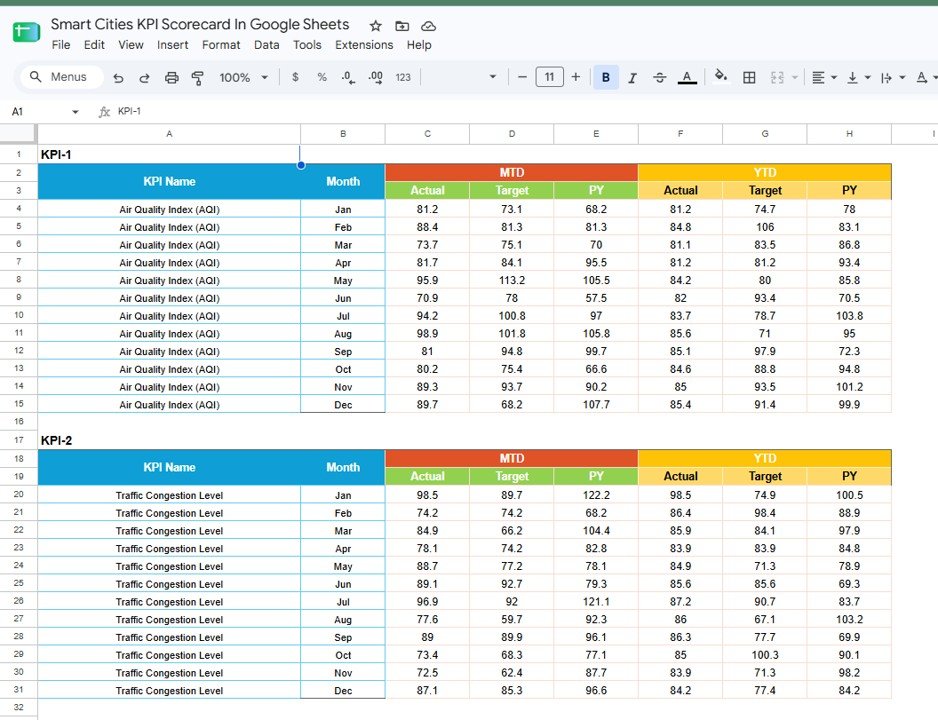Check the cloud save status icon
Screen dimensions: 938x720
click(428, 26)
